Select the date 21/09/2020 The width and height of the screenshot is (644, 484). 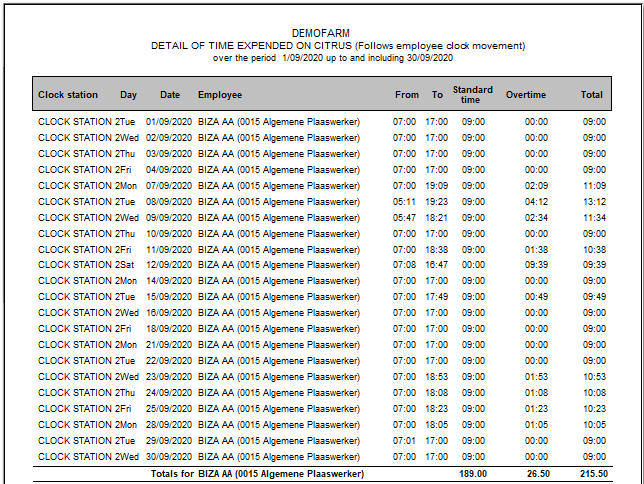click(x=169, y=345)
